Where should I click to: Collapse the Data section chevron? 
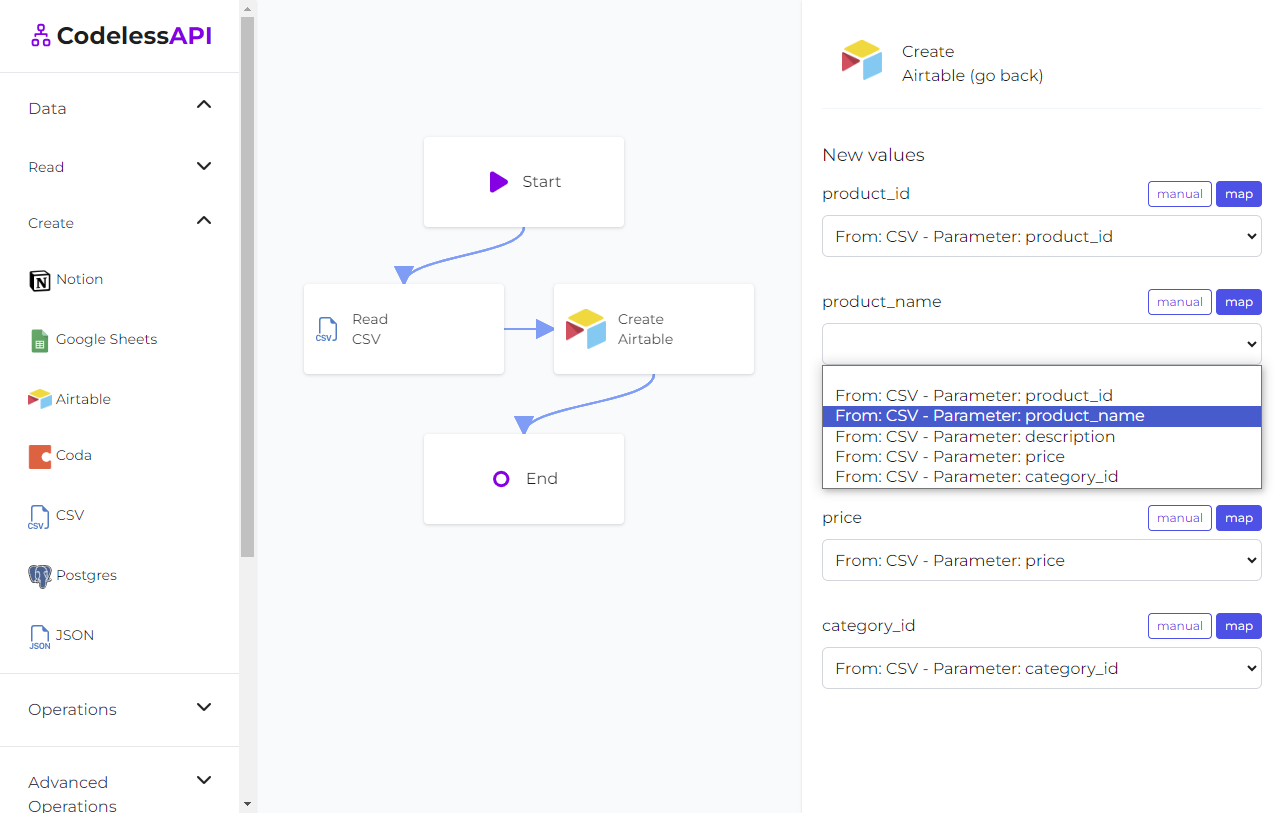pyautogui.click(x=204, y=105)
